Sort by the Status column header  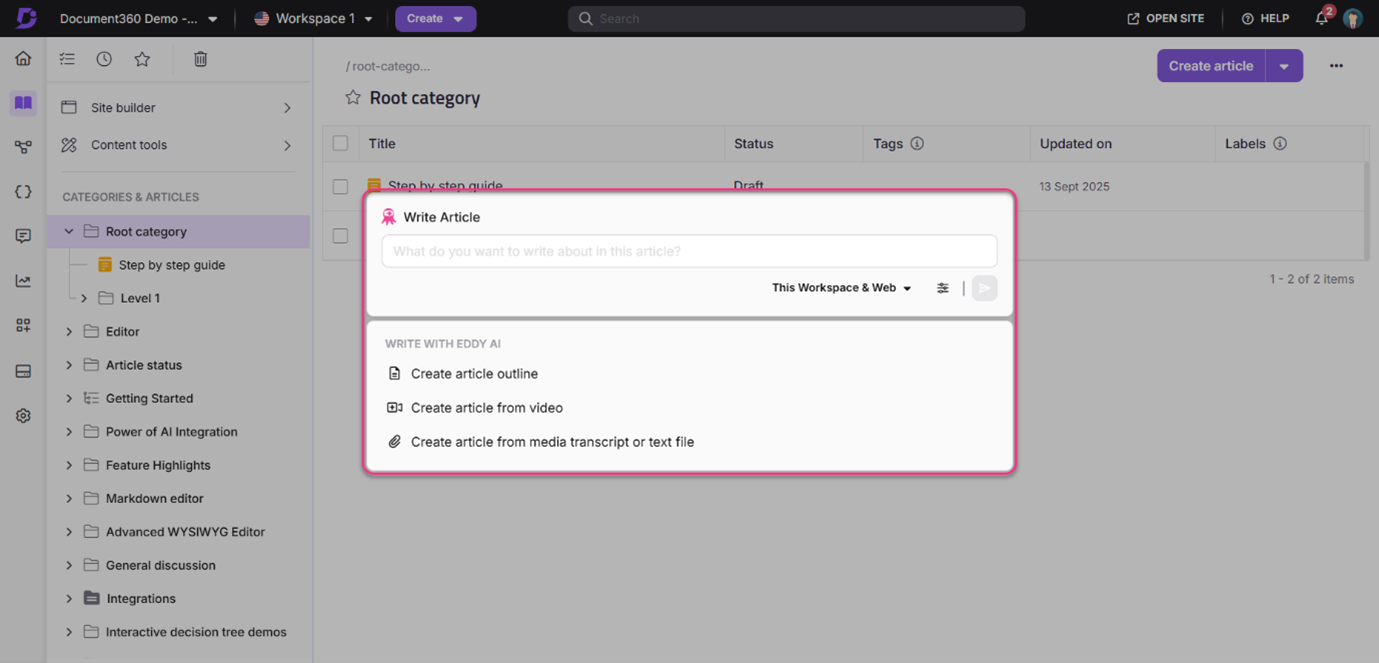point(753,144)
